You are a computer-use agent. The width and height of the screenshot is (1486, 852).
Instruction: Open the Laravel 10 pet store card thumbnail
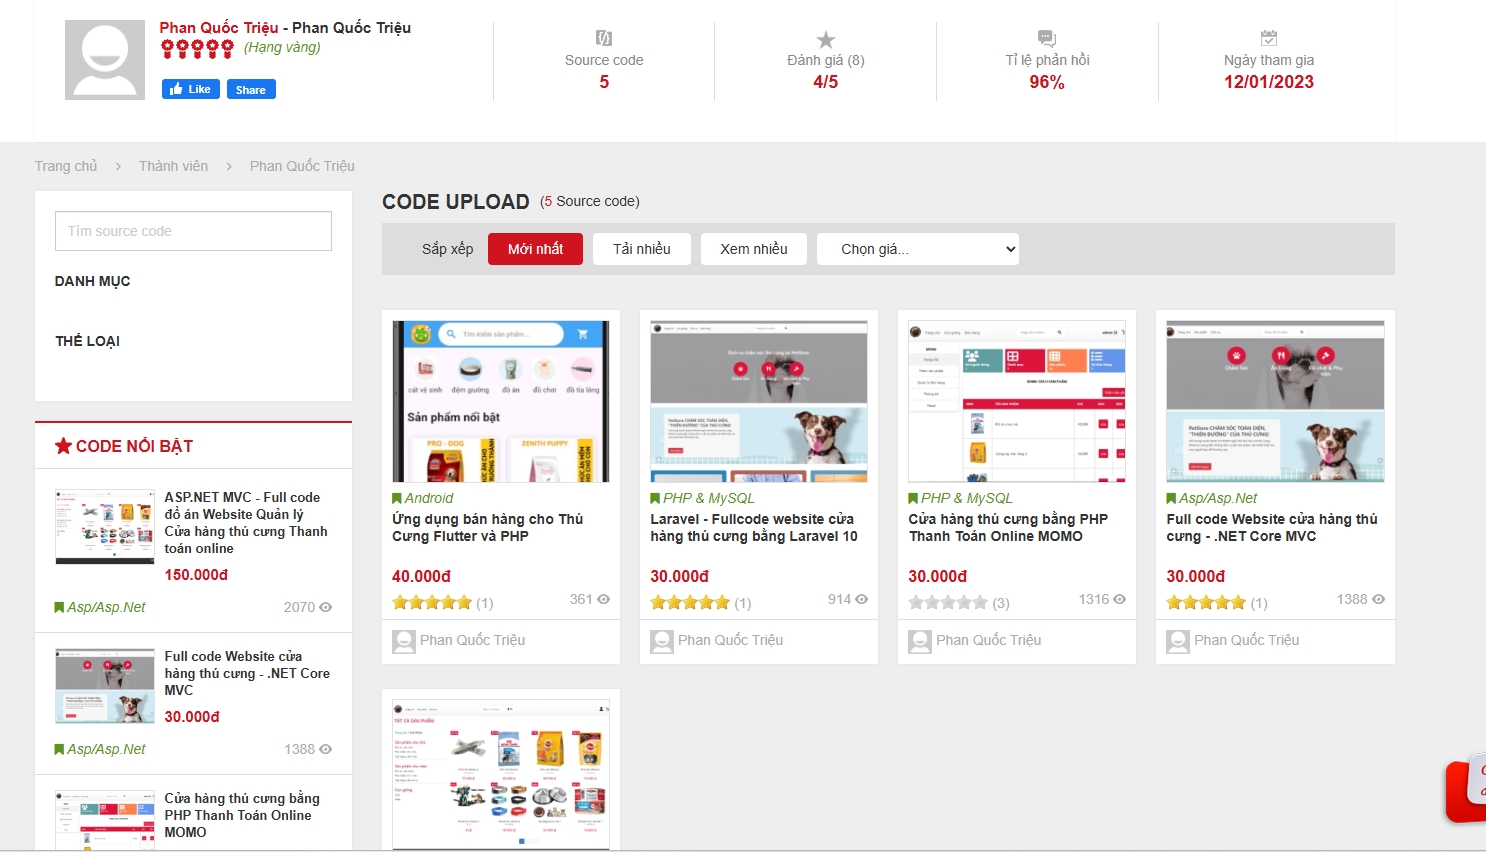(x=759, y=402)
